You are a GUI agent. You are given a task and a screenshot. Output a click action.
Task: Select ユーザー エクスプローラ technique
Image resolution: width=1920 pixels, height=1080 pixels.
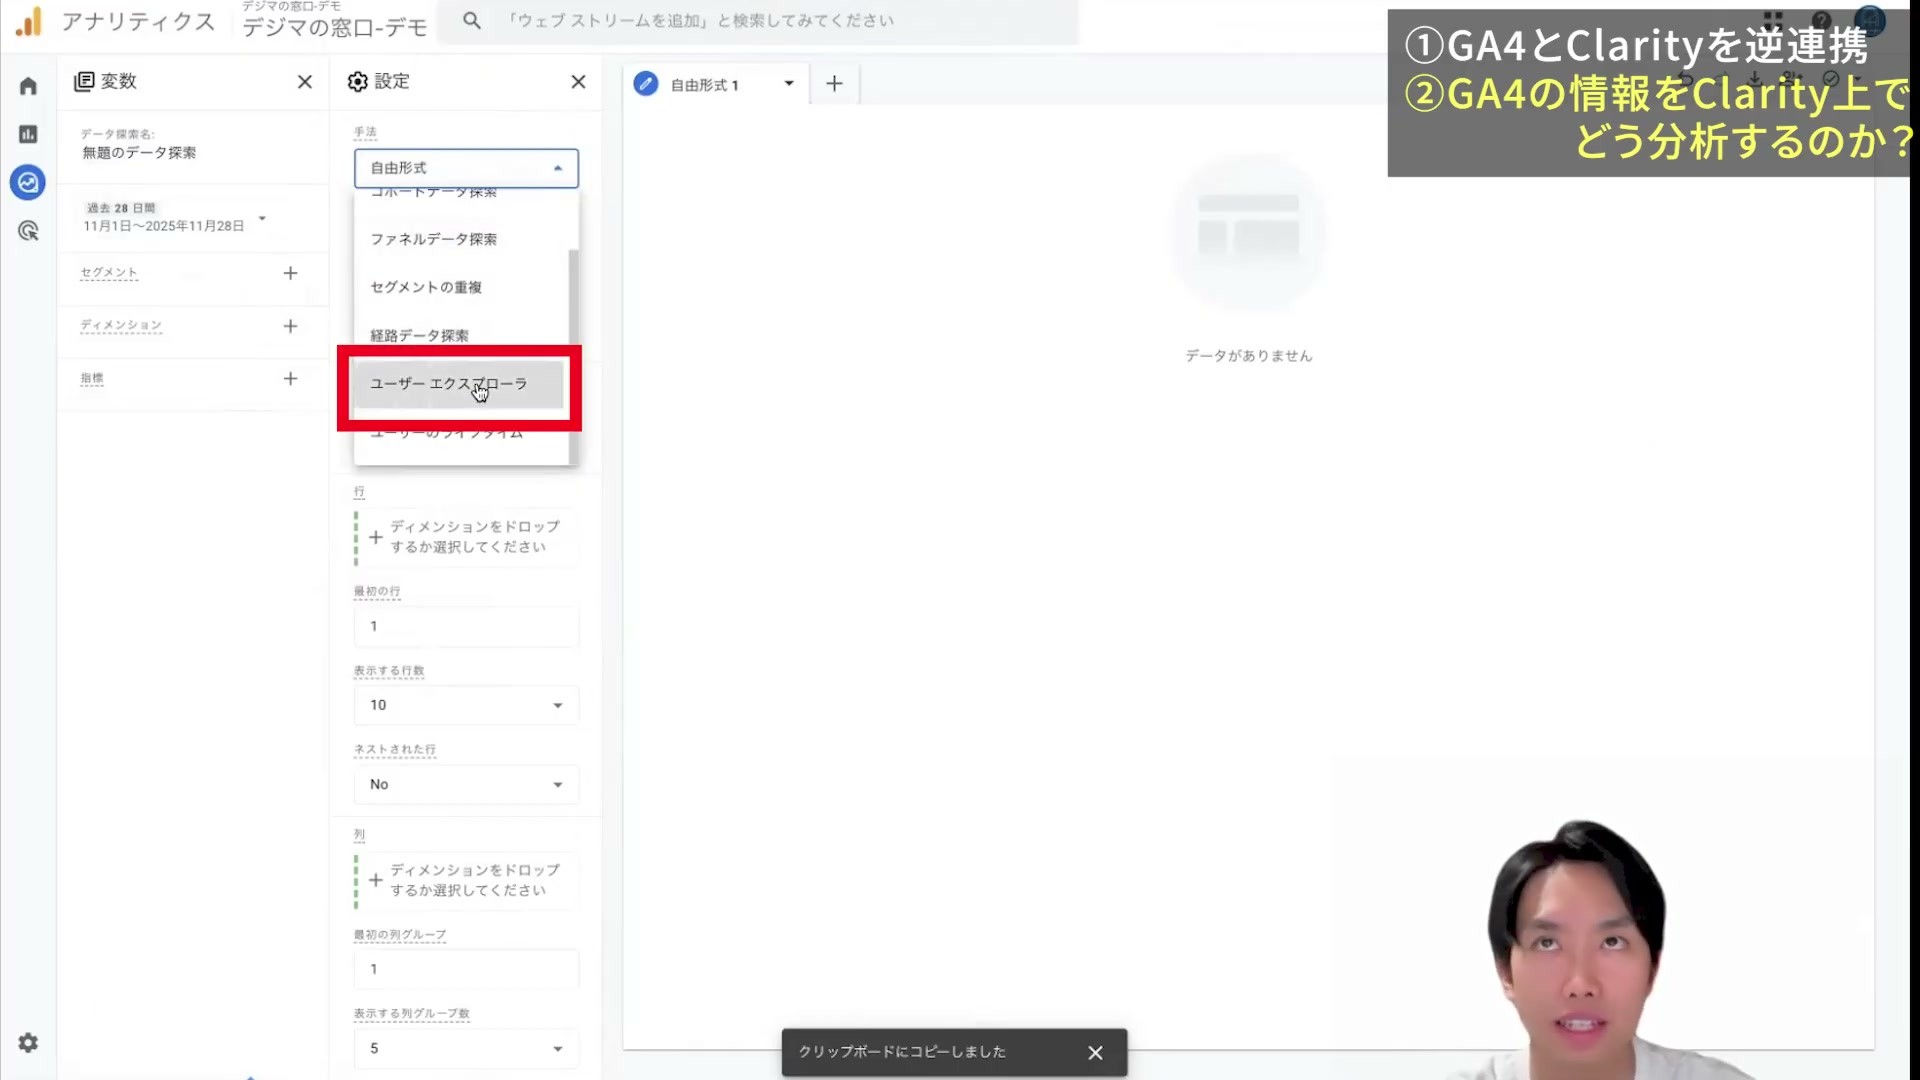coord(458,385)
